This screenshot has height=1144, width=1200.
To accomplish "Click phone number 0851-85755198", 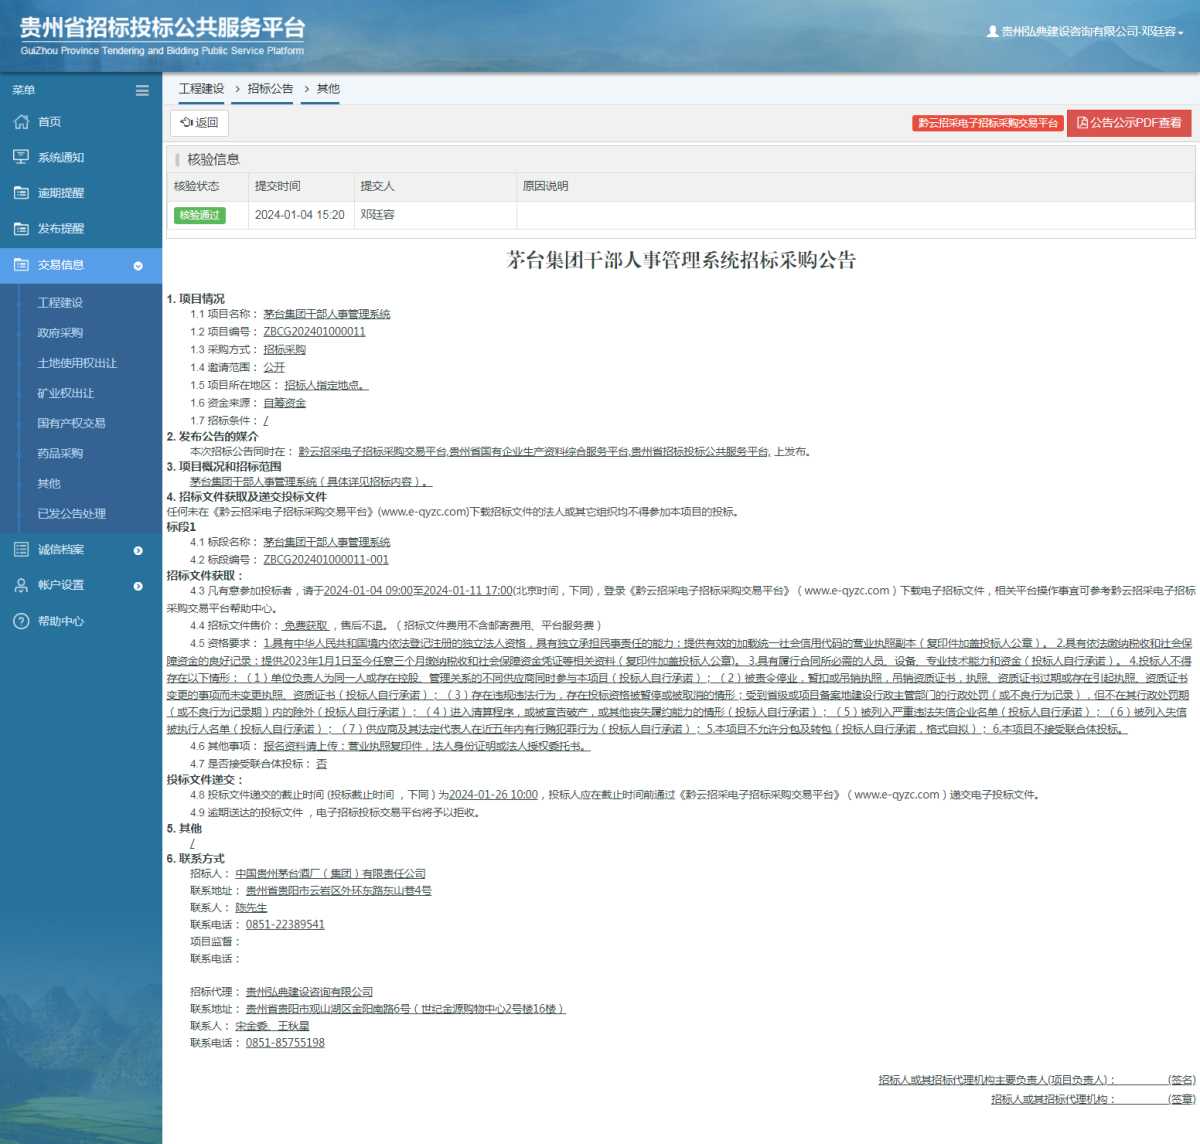I will (285, 1043).
